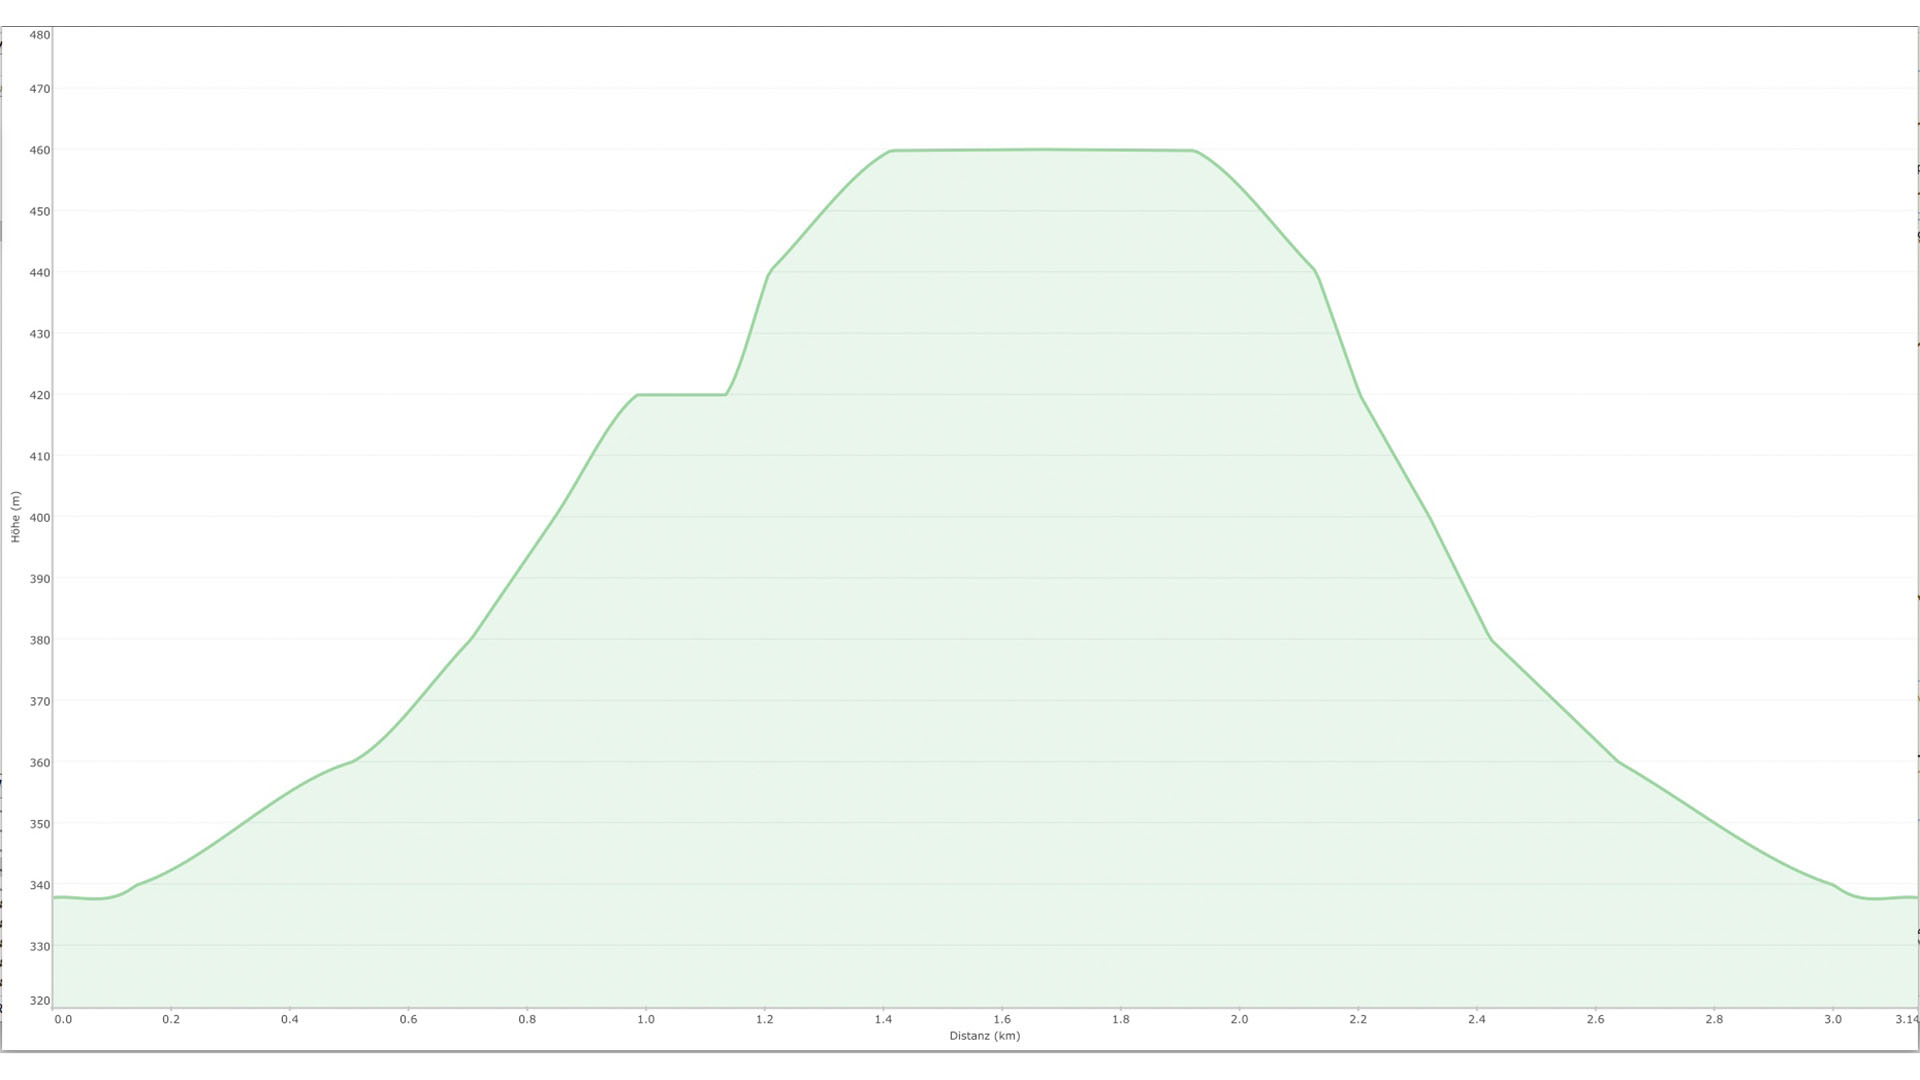1920x1080 pixels.
Task: Click the 2.4 distance tick label
Action: (1477, 1020)
